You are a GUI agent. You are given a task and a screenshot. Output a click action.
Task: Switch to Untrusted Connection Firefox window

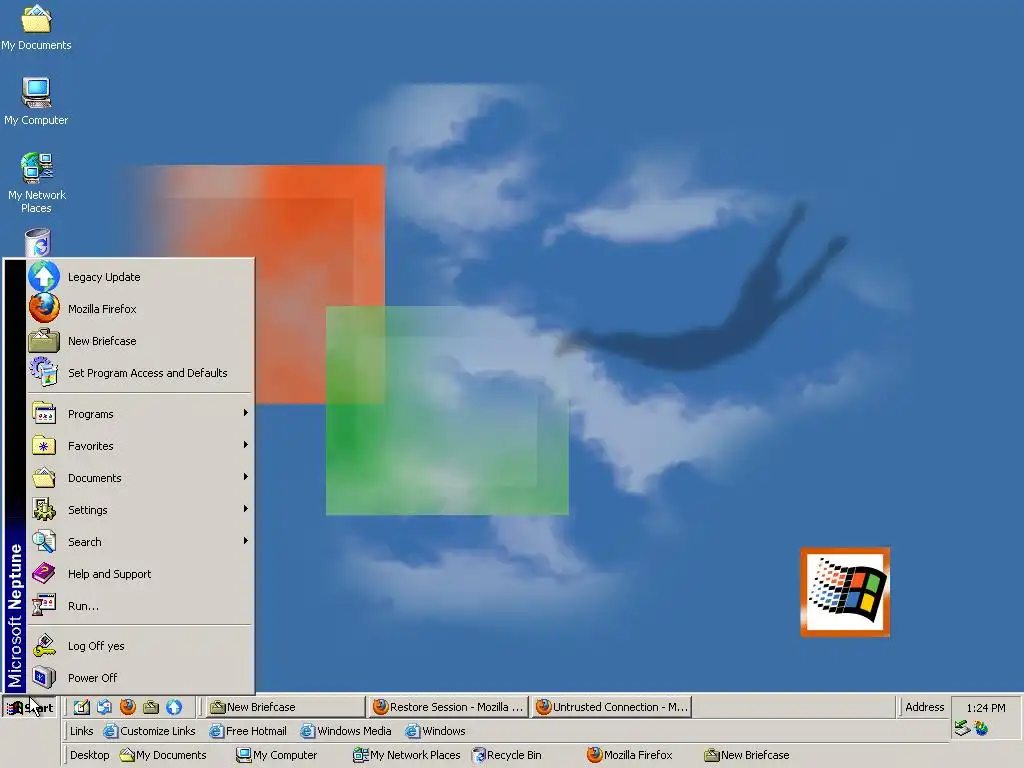pyautogui.click(x=611, y=707)
